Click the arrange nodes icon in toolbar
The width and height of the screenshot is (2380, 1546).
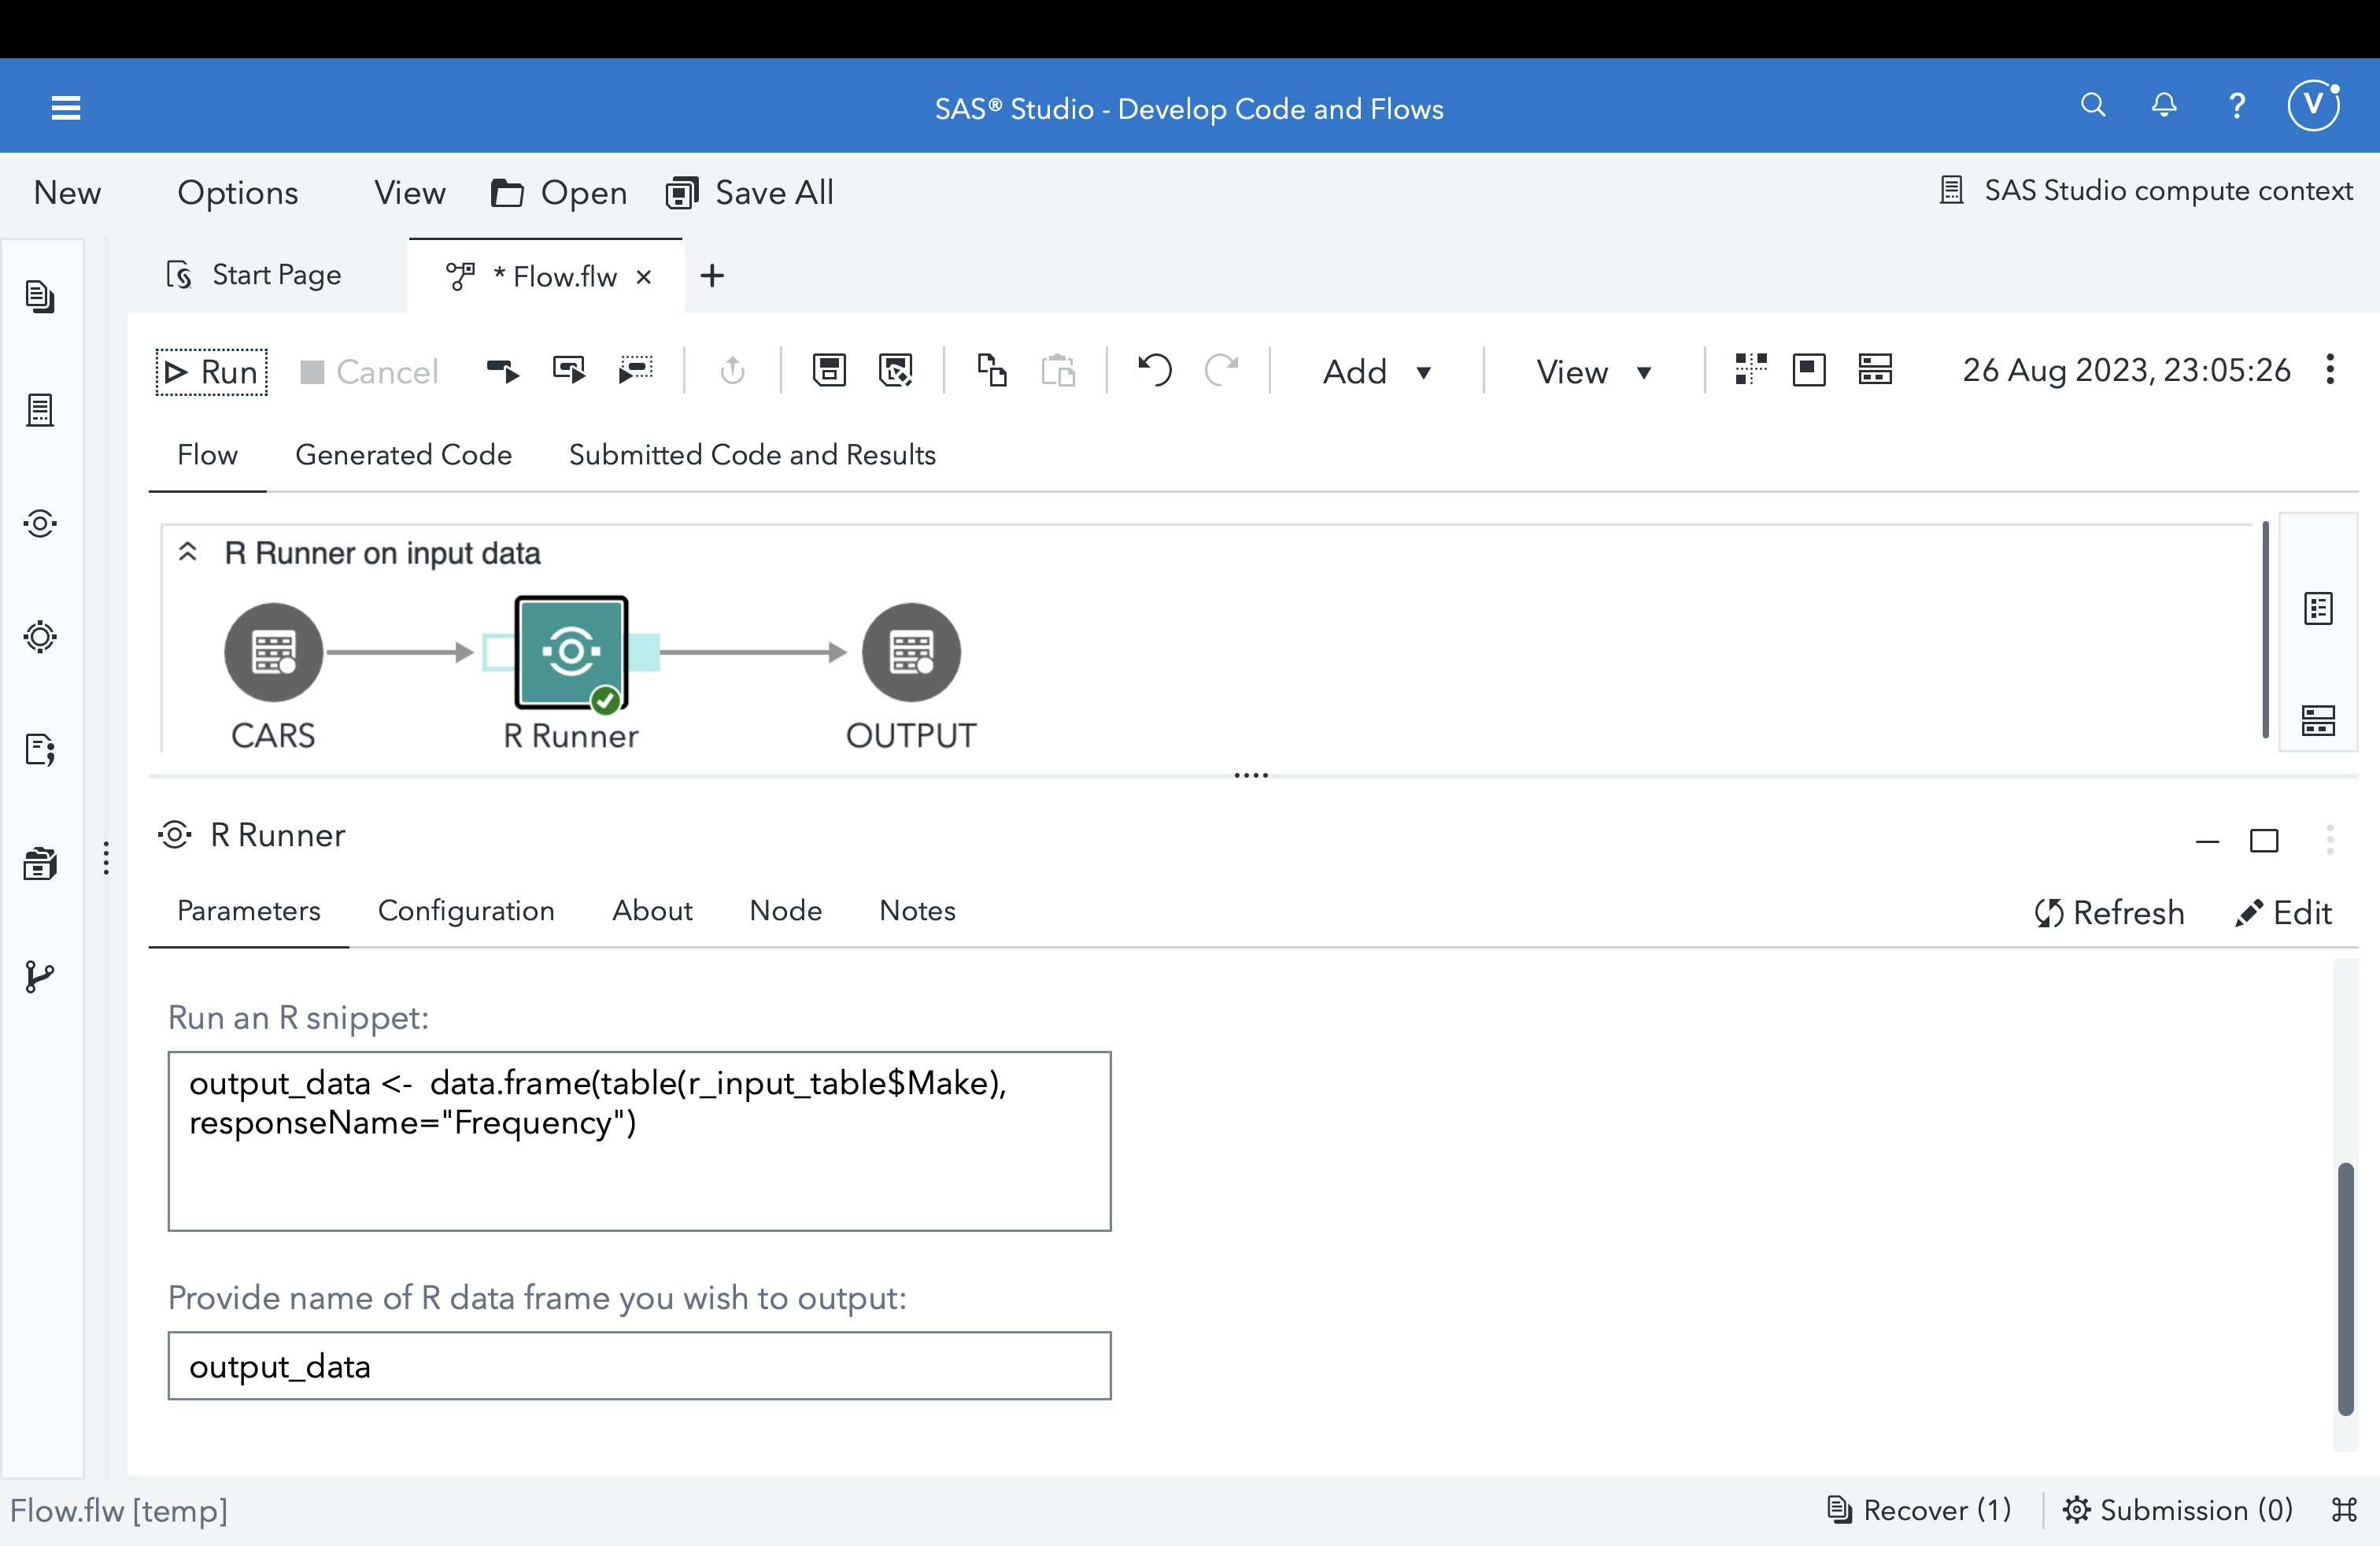(1750, 371)
